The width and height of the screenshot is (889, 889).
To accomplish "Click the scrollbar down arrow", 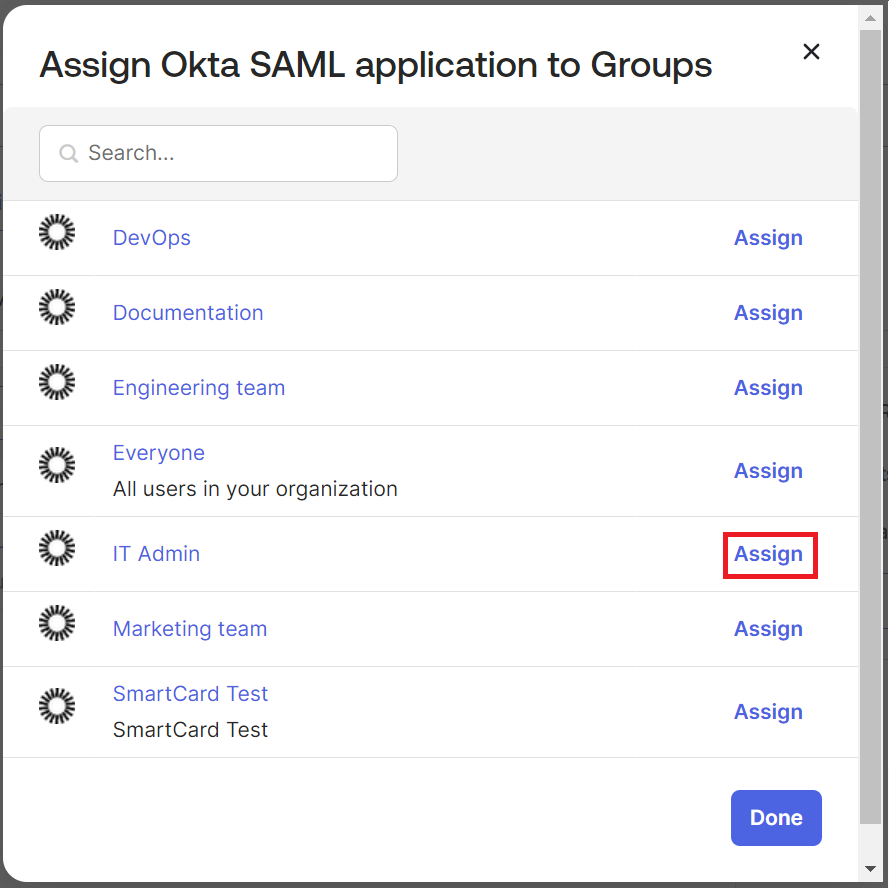I will pos(871,868).
